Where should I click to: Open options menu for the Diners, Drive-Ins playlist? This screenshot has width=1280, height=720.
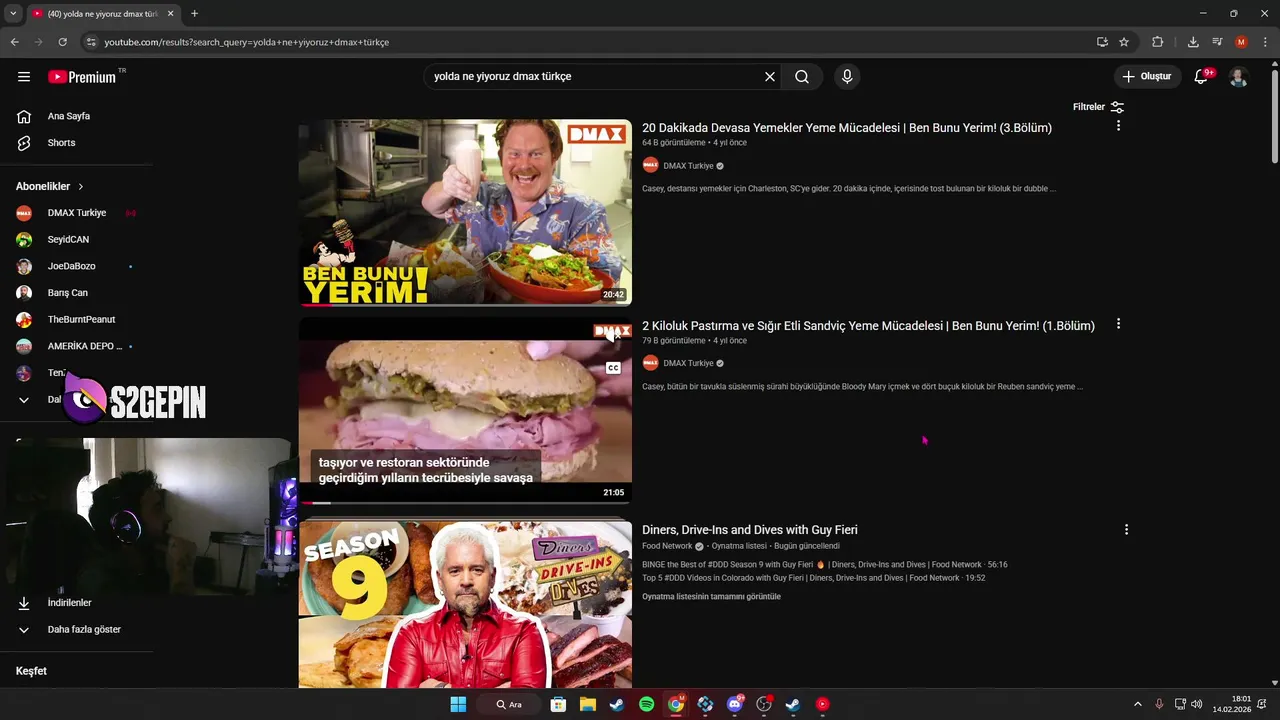[1126, 530]
